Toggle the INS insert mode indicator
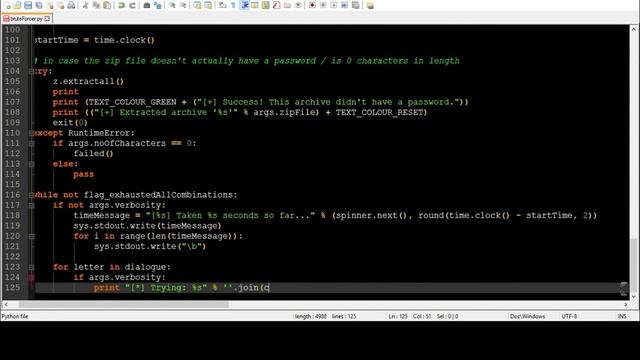Image resolution: width=640 pixels, height=360 pixels. (x=622, y=316)
